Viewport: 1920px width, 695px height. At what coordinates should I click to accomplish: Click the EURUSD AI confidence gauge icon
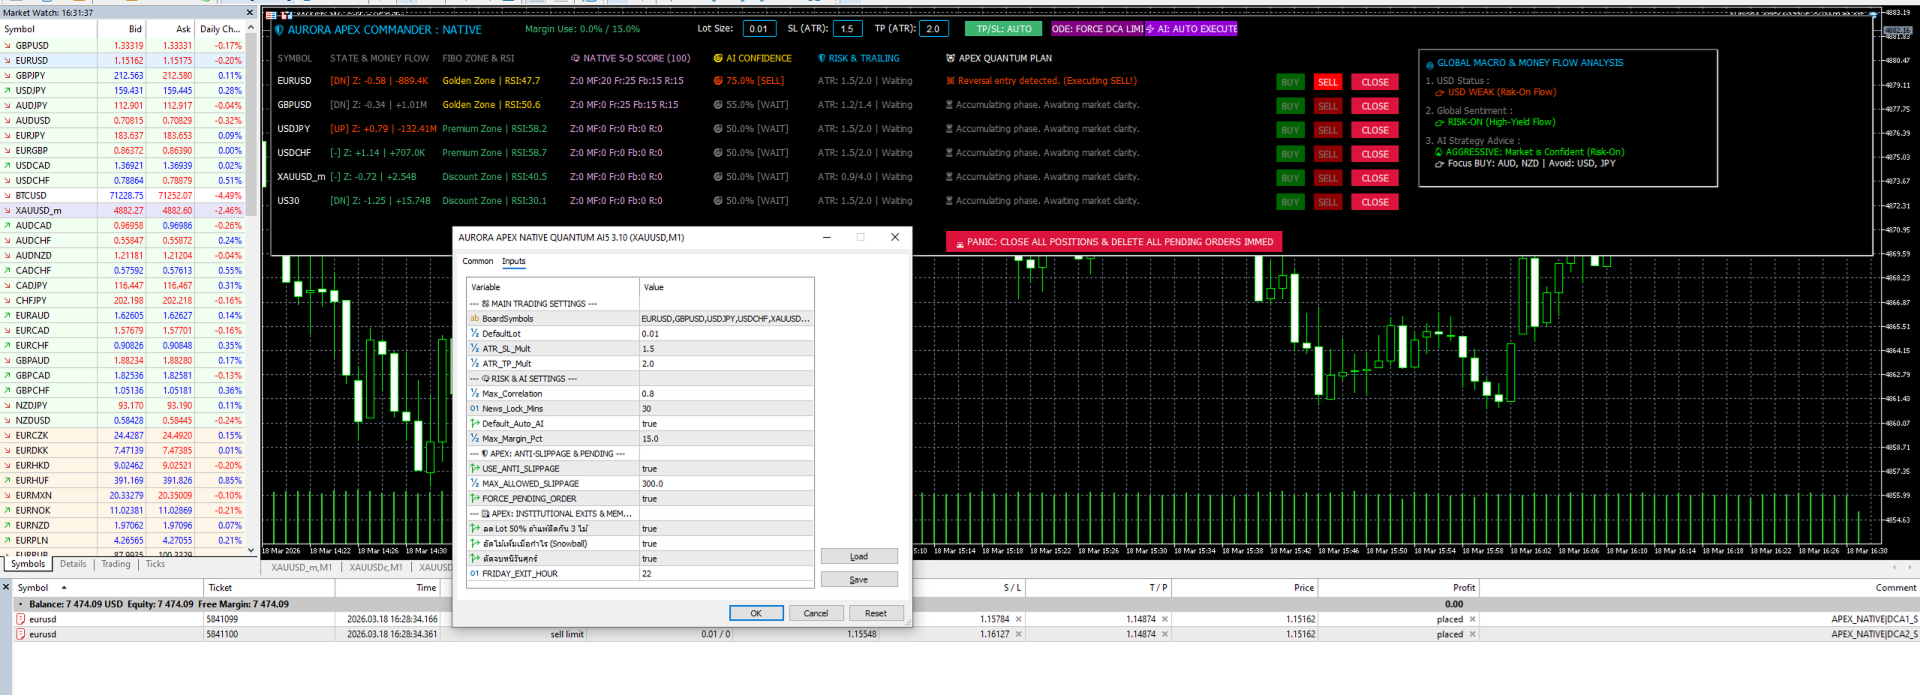pyautogui.click(x=718, y=81)
